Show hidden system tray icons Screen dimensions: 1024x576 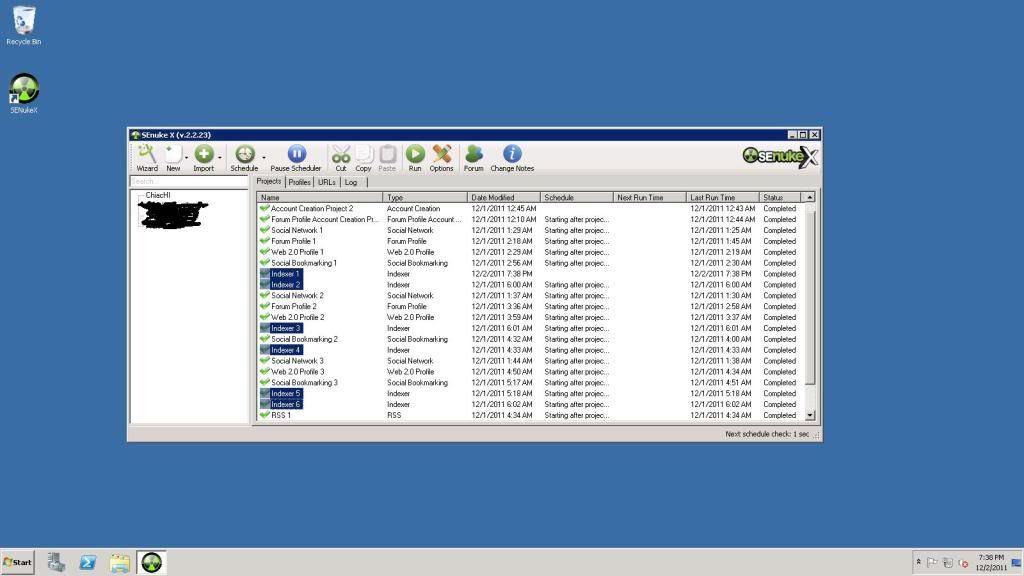tap(918, 562)
